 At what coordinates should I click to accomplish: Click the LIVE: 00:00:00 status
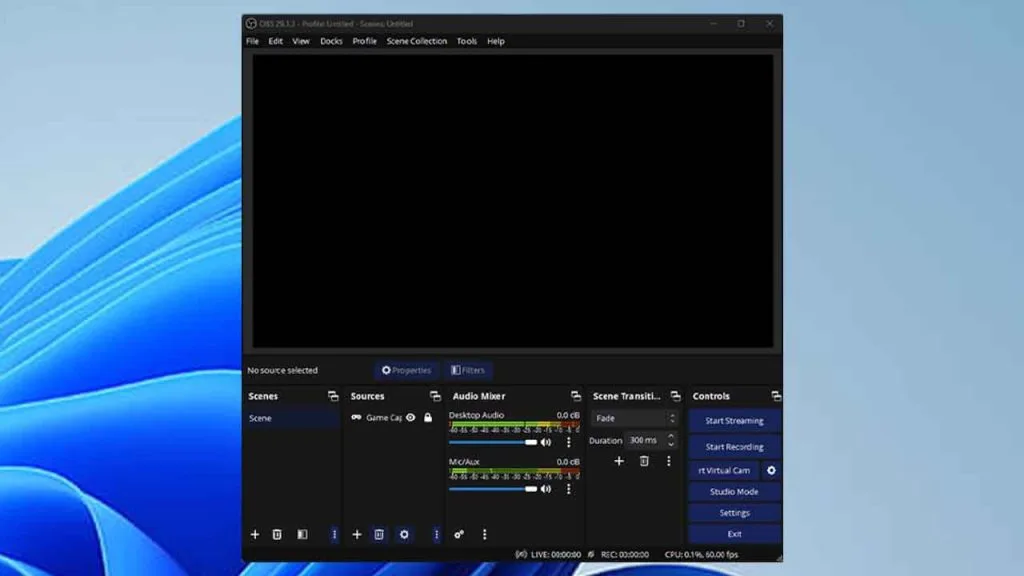556,554
